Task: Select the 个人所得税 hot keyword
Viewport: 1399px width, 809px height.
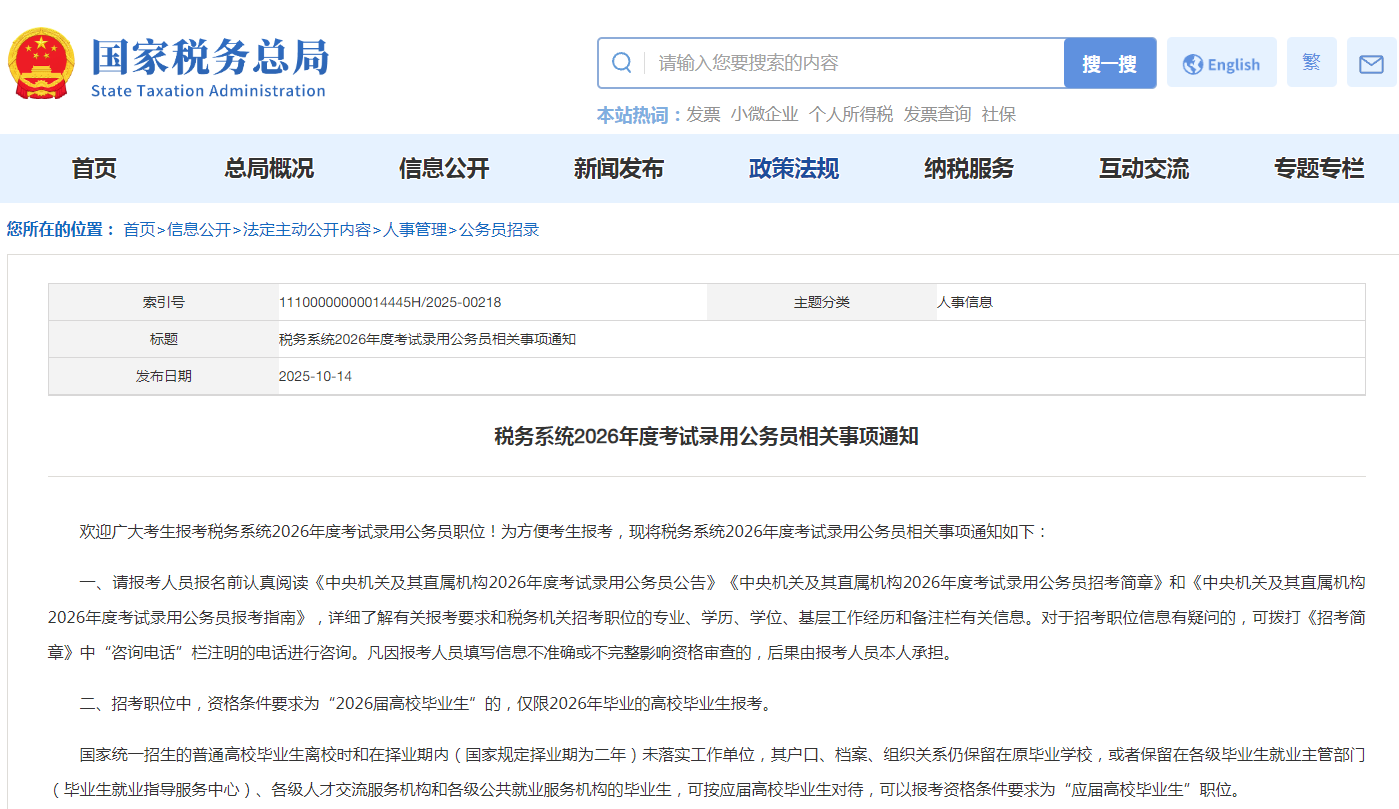Action: 851,115
